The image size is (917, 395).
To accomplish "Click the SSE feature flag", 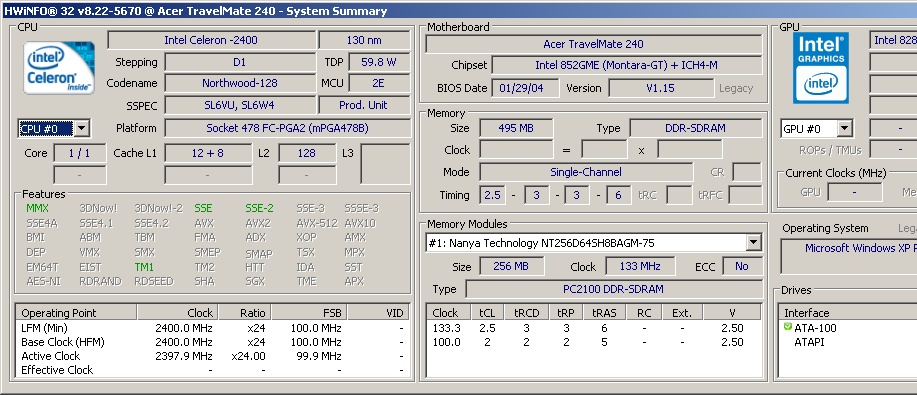I will (204, 208).
